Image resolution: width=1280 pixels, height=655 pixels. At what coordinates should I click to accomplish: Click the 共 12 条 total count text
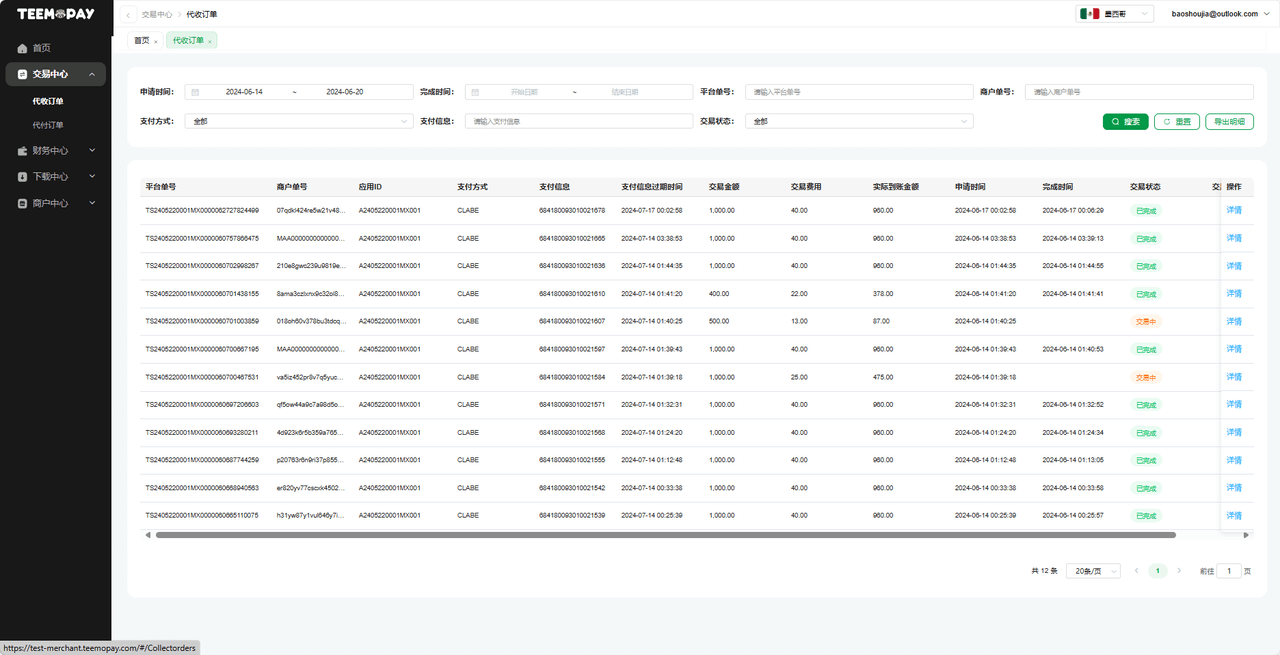tap(1044, 571)
